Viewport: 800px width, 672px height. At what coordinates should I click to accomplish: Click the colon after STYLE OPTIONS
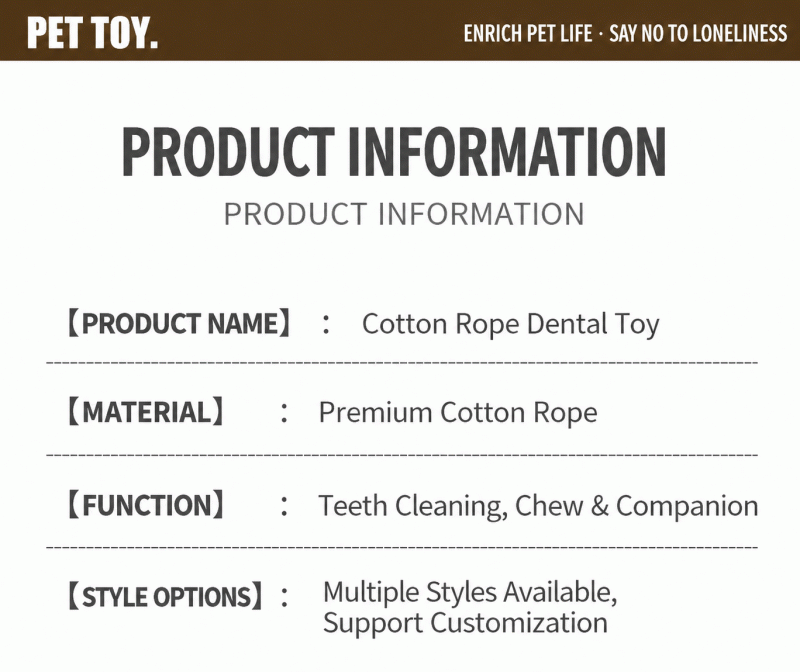tap(285, 598)
